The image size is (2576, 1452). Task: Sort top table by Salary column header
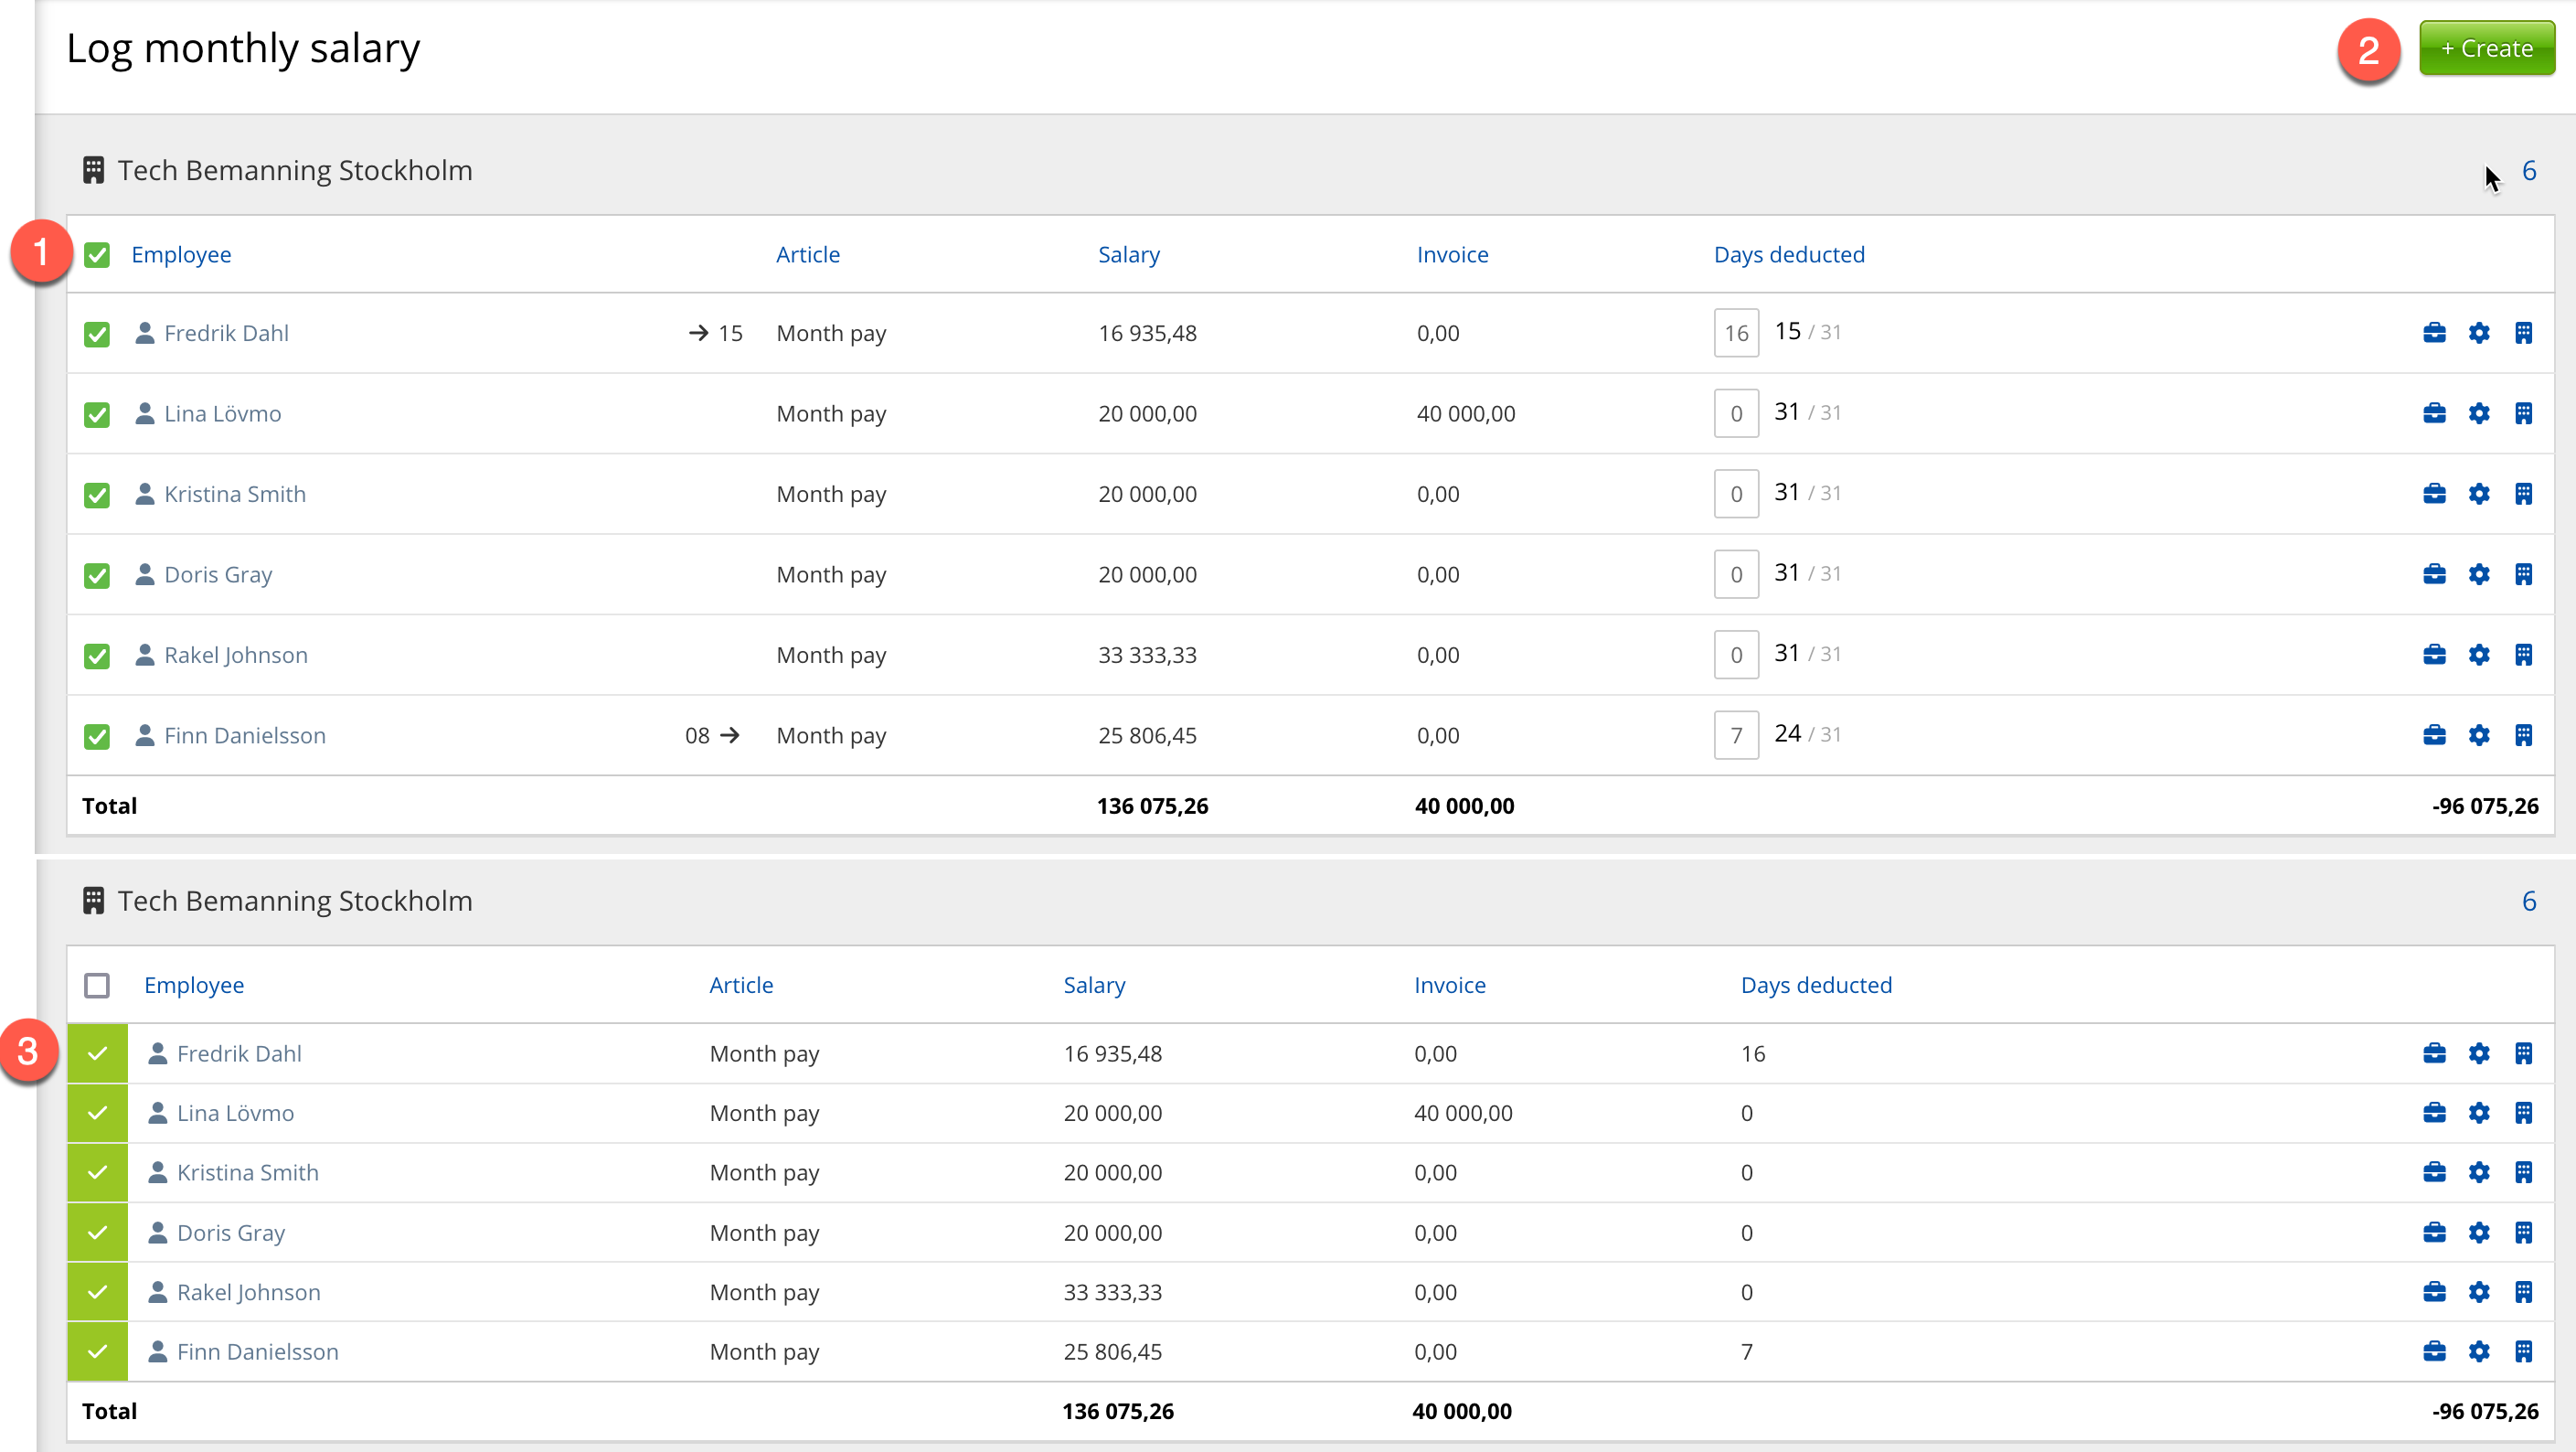pyautogui.click(x=1128, y=255)
